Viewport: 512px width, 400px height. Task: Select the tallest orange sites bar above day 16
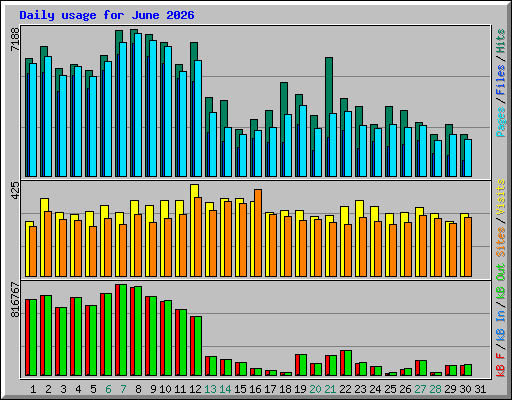(258, 233)
